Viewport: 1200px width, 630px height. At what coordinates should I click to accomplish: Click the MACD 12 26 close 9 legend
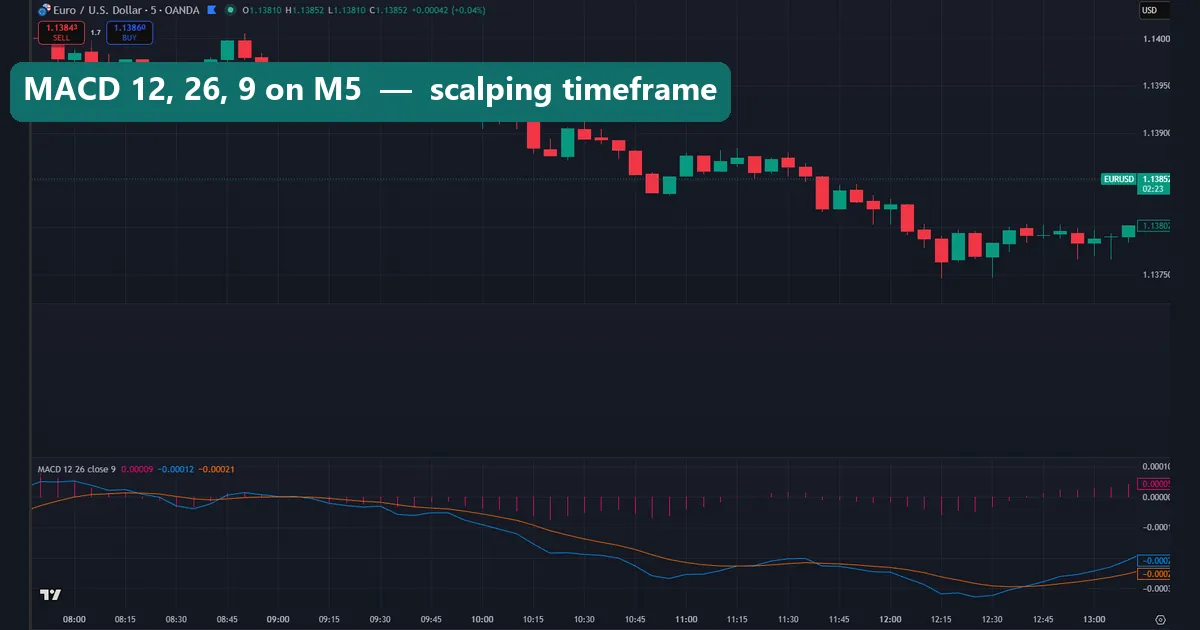point(77,469)
